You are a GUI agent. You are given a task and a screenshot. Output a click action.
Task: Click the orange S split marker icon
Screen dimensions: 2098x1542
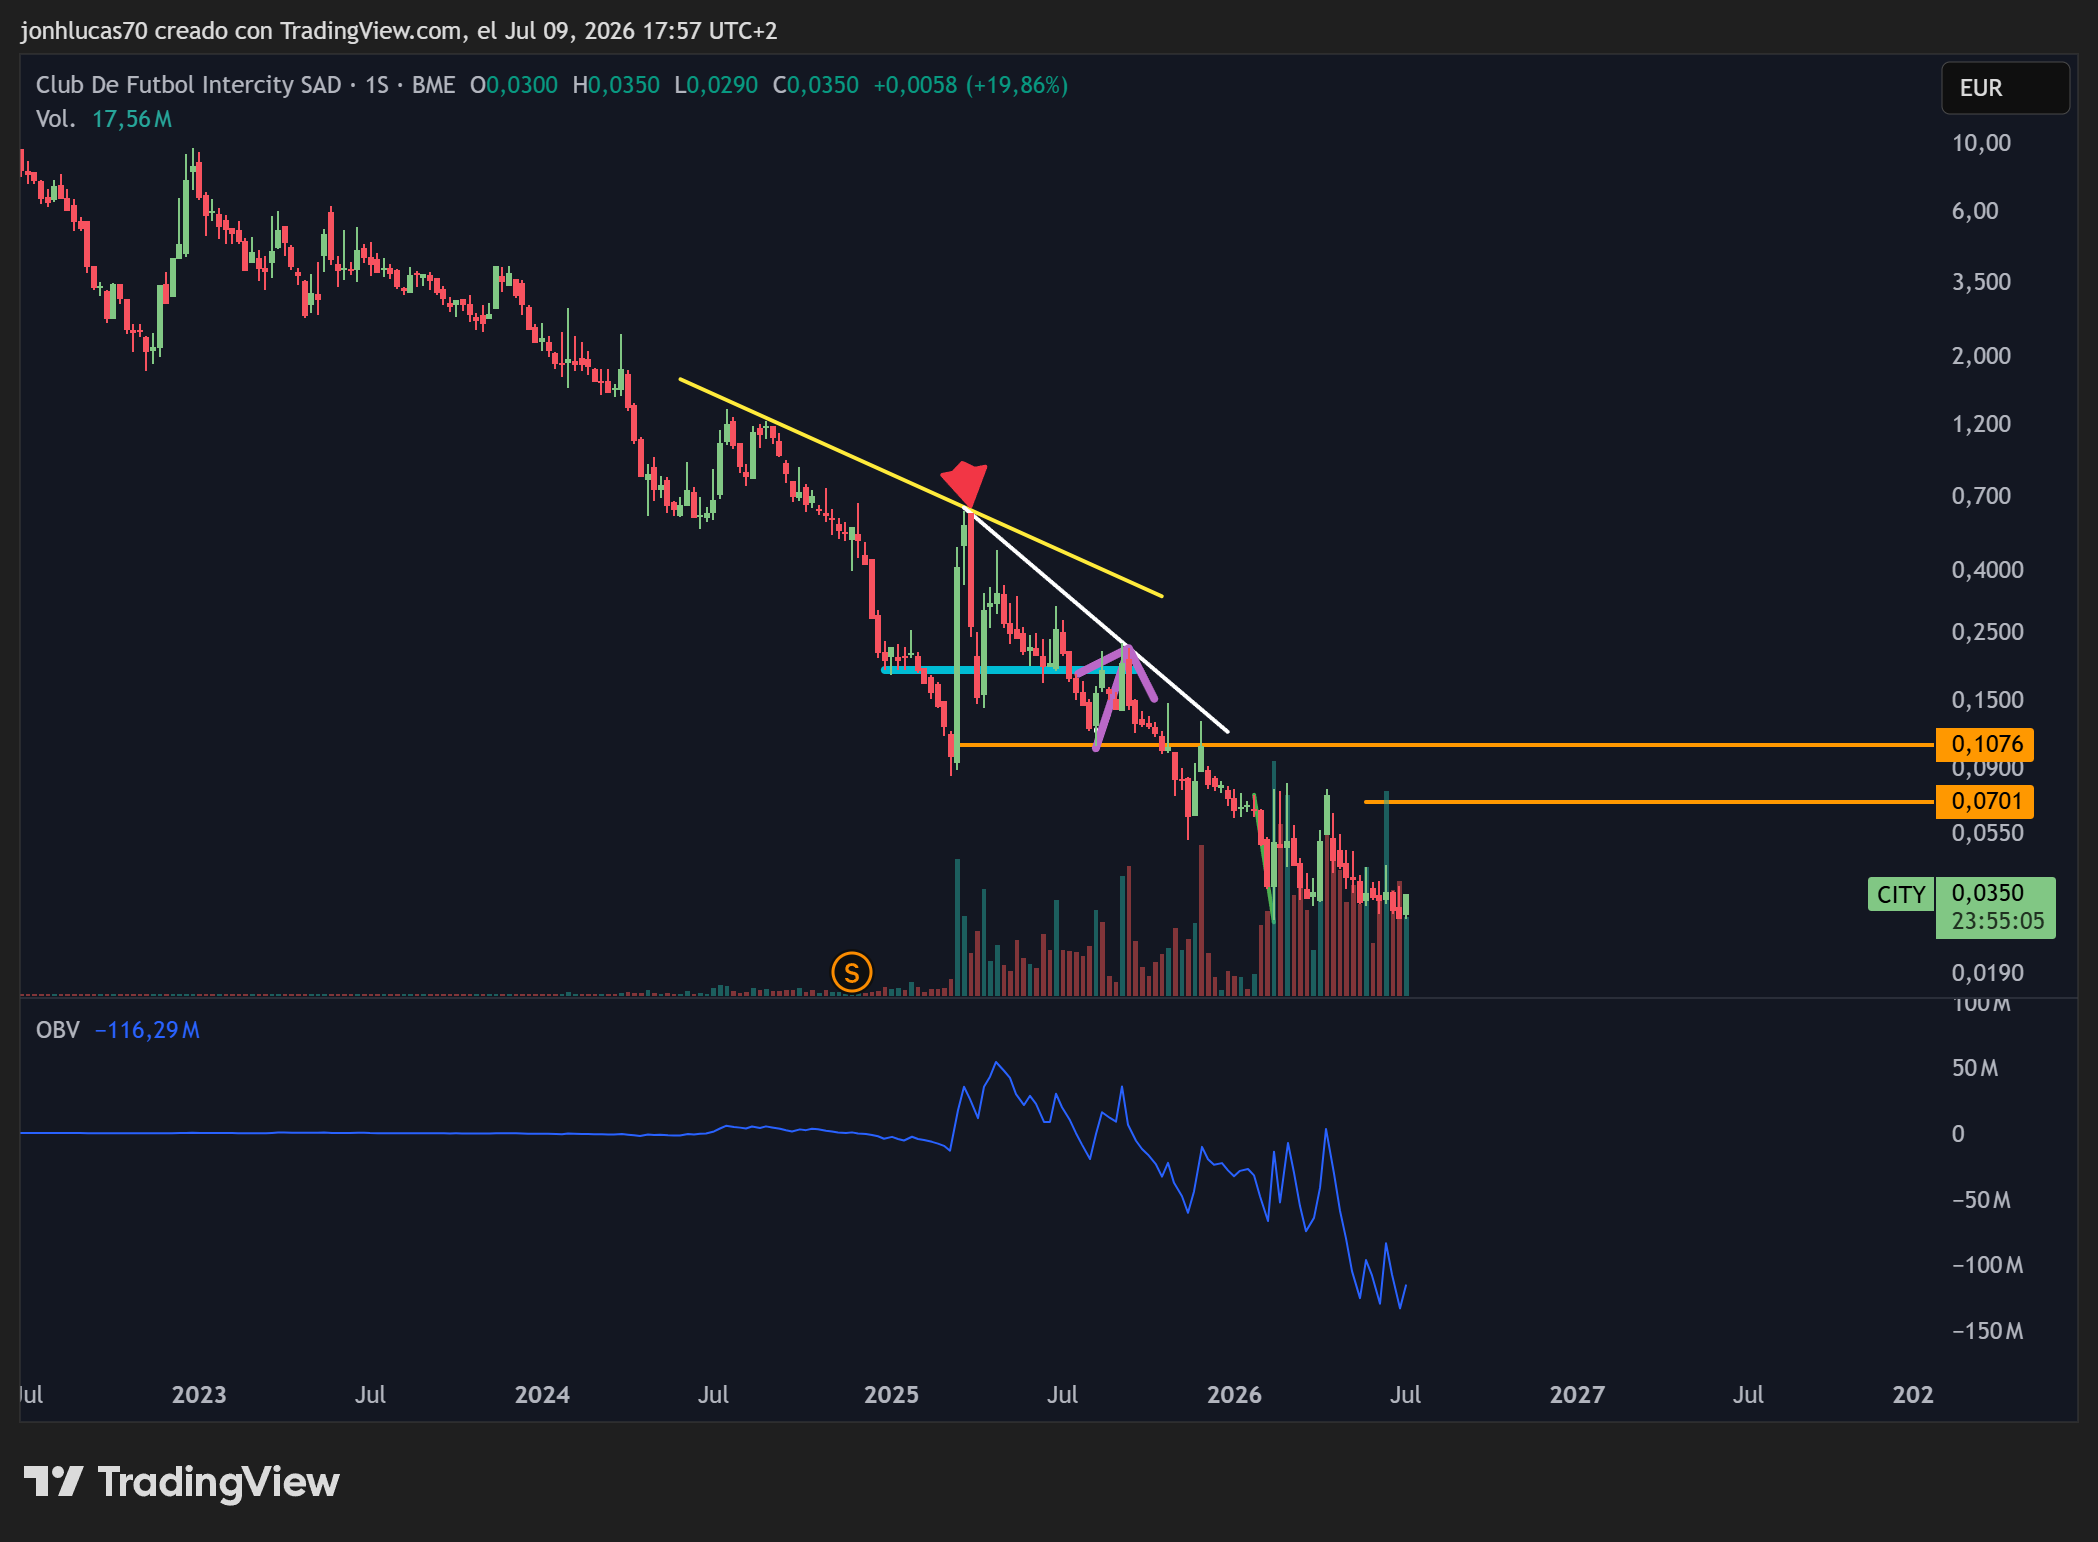point(852,971)
